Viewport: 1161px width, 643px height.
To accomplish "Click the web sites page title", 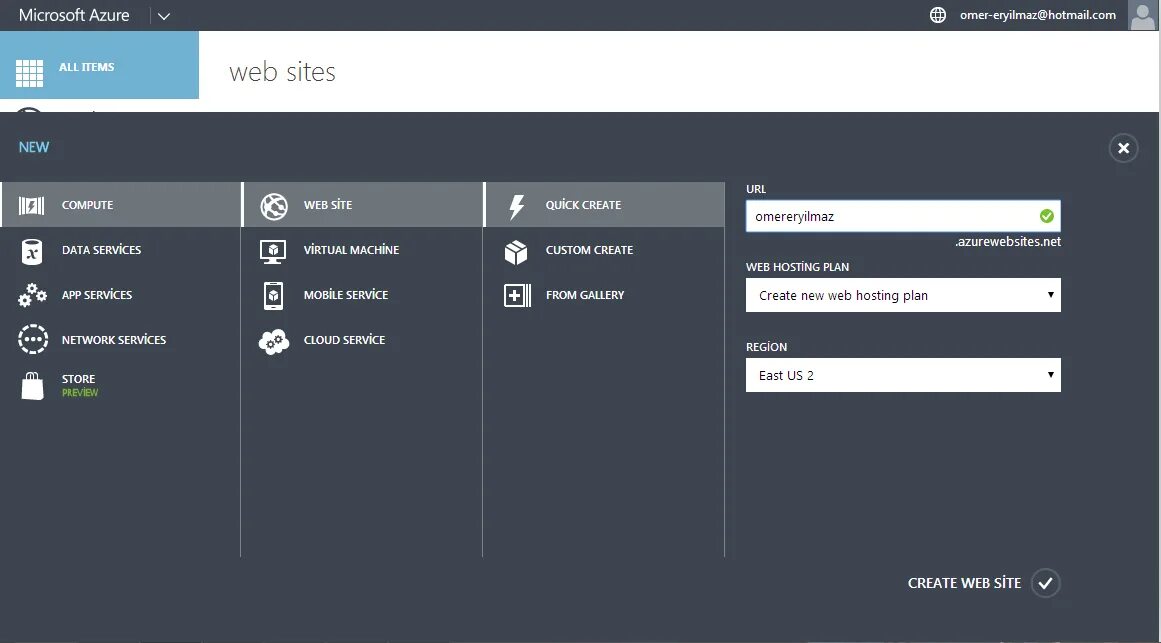I will click(x=282, y=72).
